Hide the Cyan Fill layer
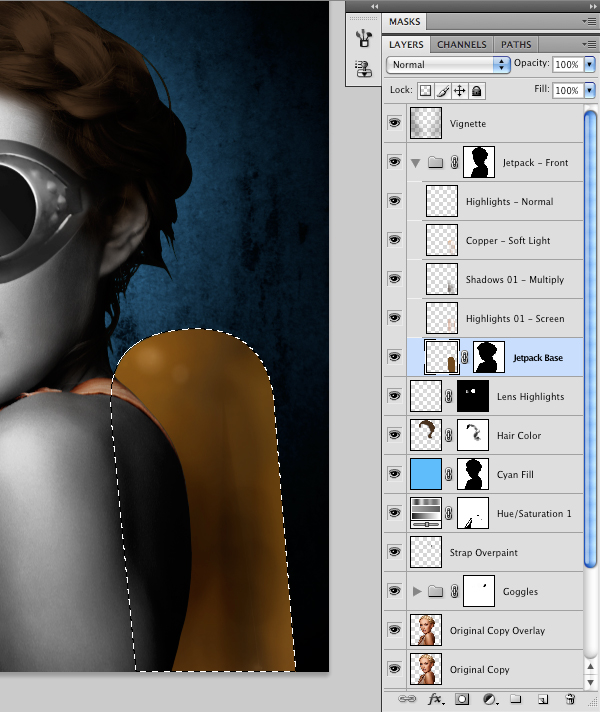Image resolution: width=600 pixels, height=712 pixels. coord(394,474)
